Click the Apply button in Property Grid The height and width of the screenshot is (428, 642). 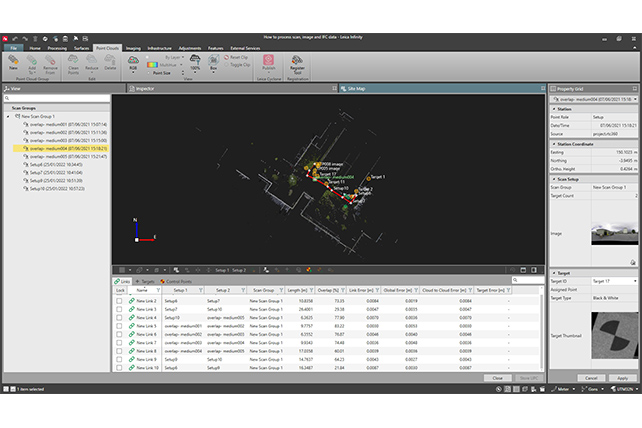pyautogui.click(x=621, y=378)
